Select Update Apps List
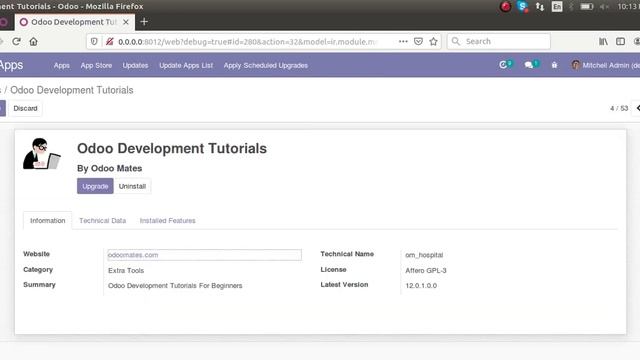Viewport: 640px width, 360px height. click(x=186, y=65)
